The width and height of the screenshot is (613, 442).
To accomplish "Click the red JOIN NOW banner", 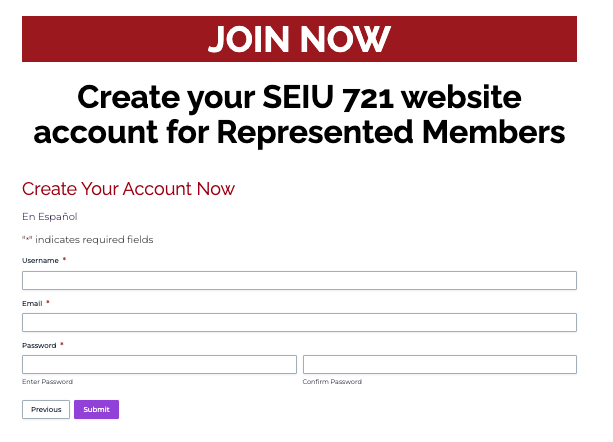I will (299, 39).
